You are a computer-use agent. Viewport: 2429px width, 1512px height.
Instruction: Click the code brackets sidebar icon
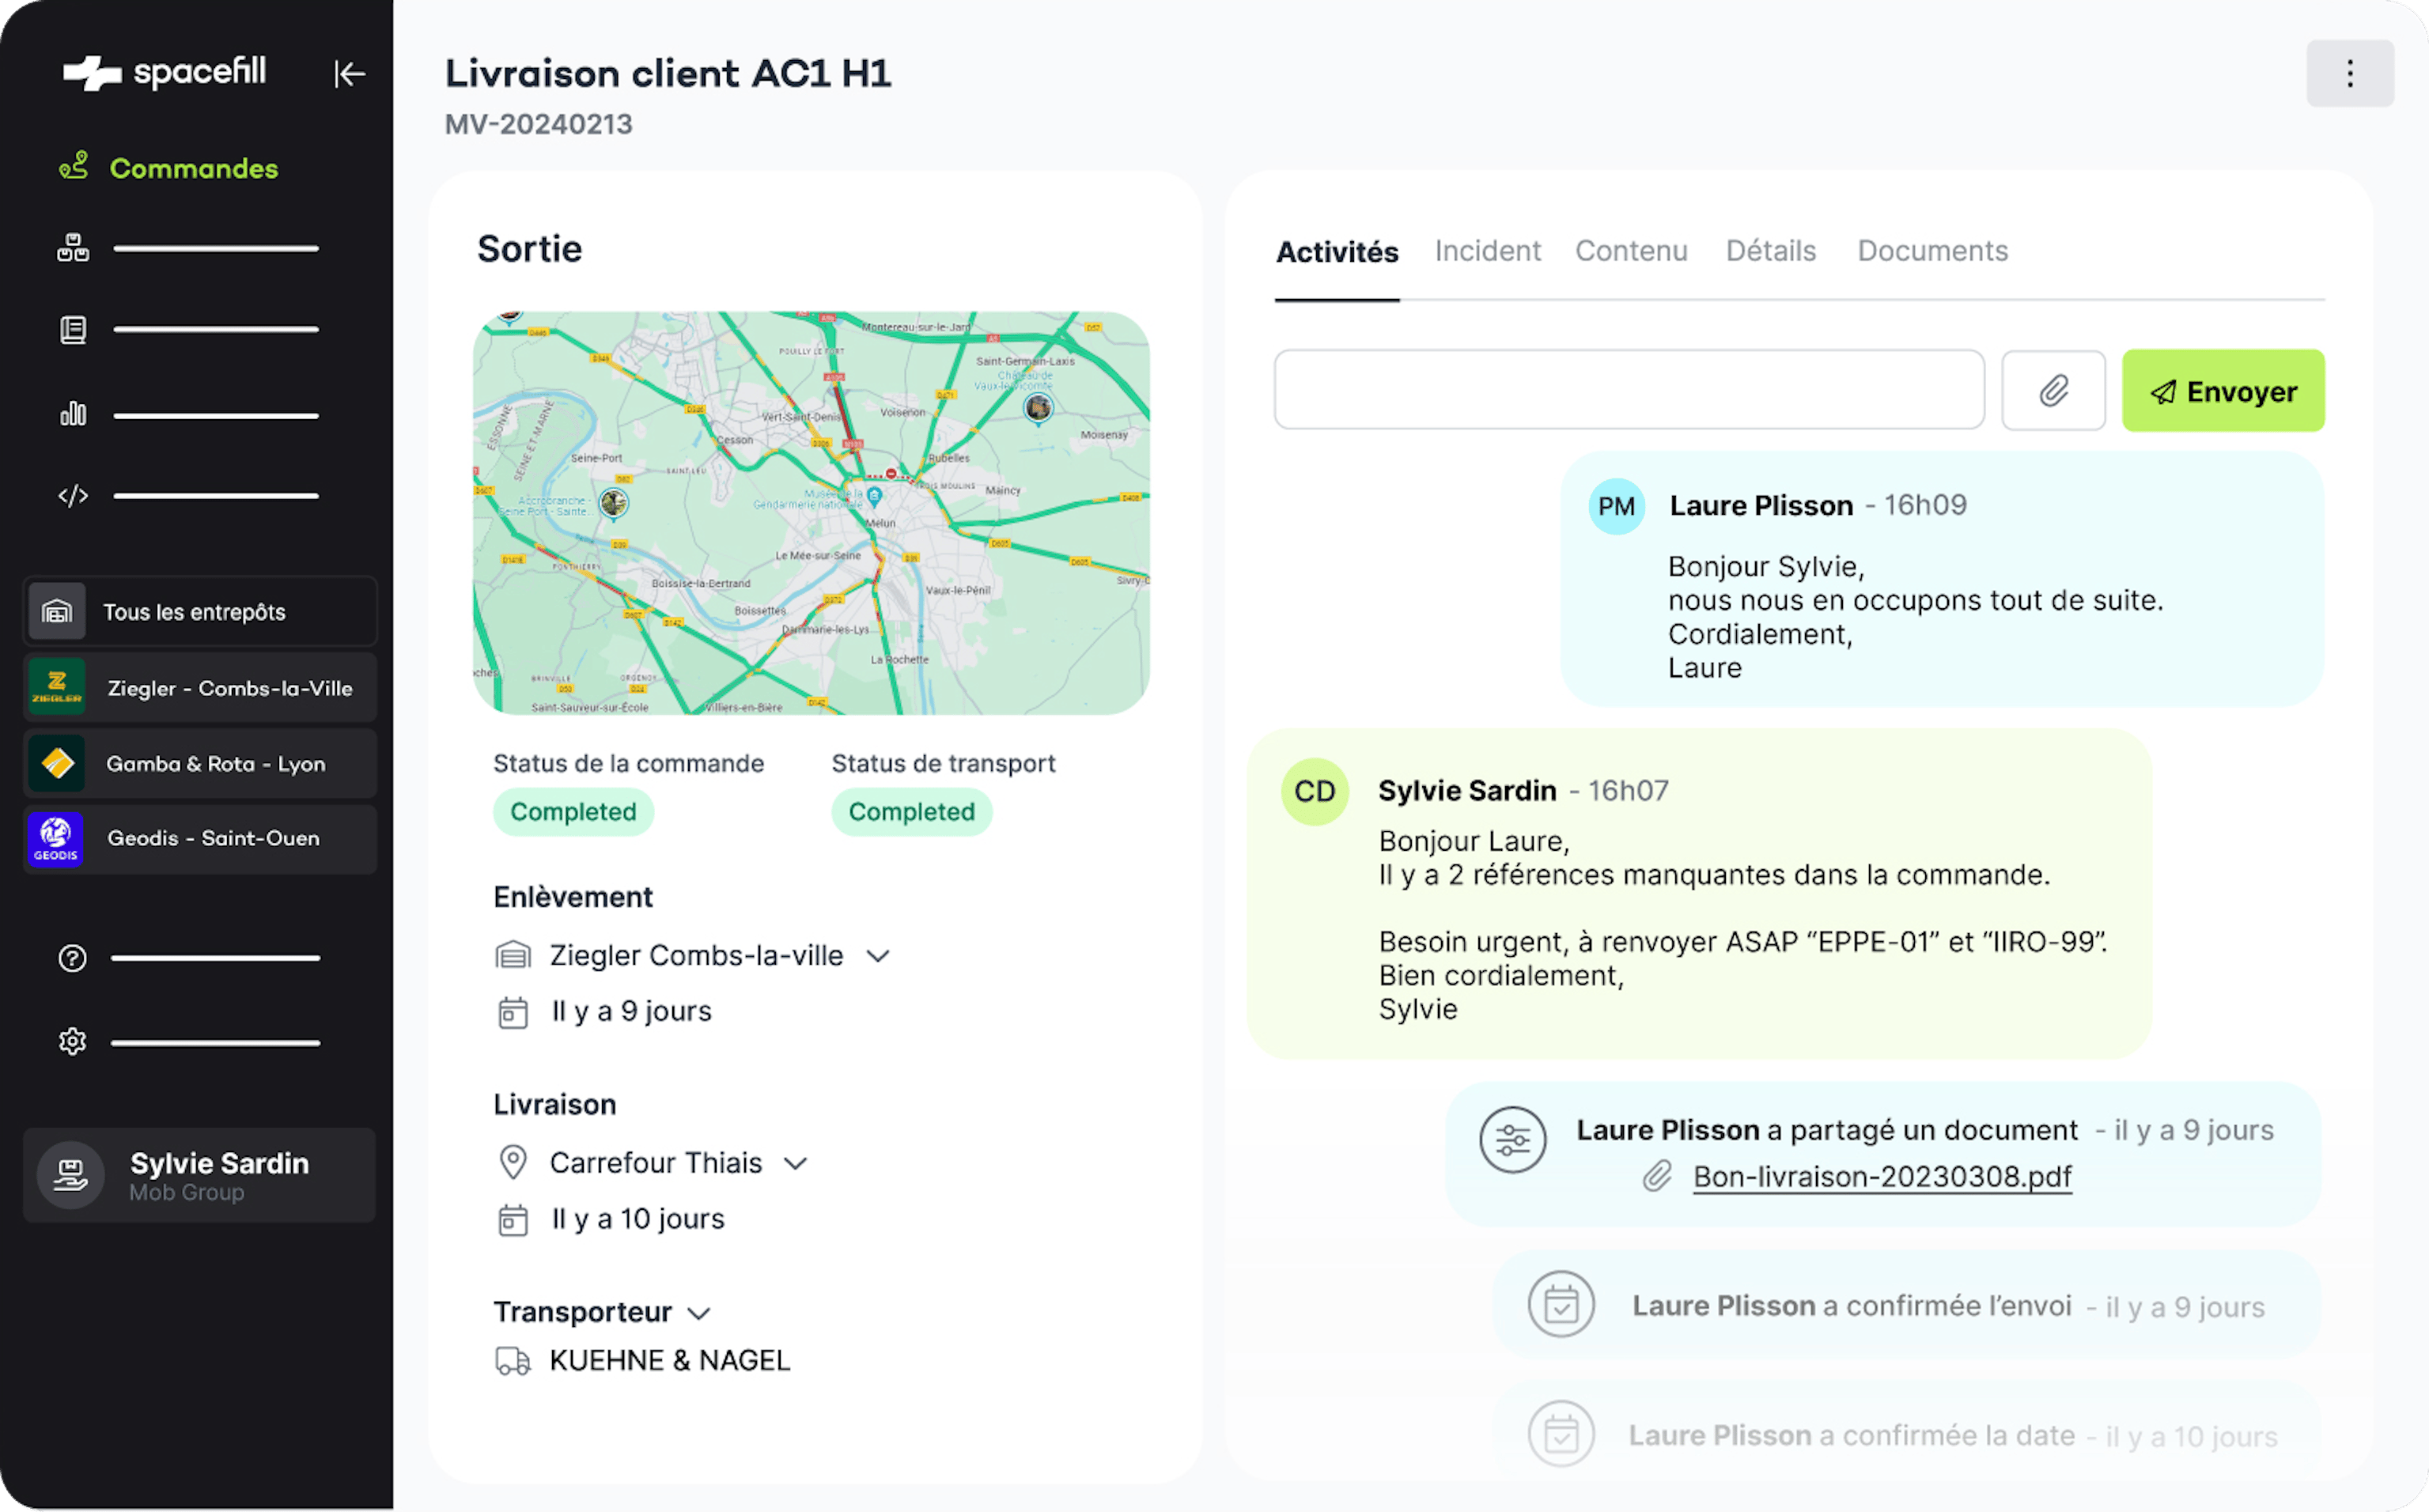pos(73,496)
